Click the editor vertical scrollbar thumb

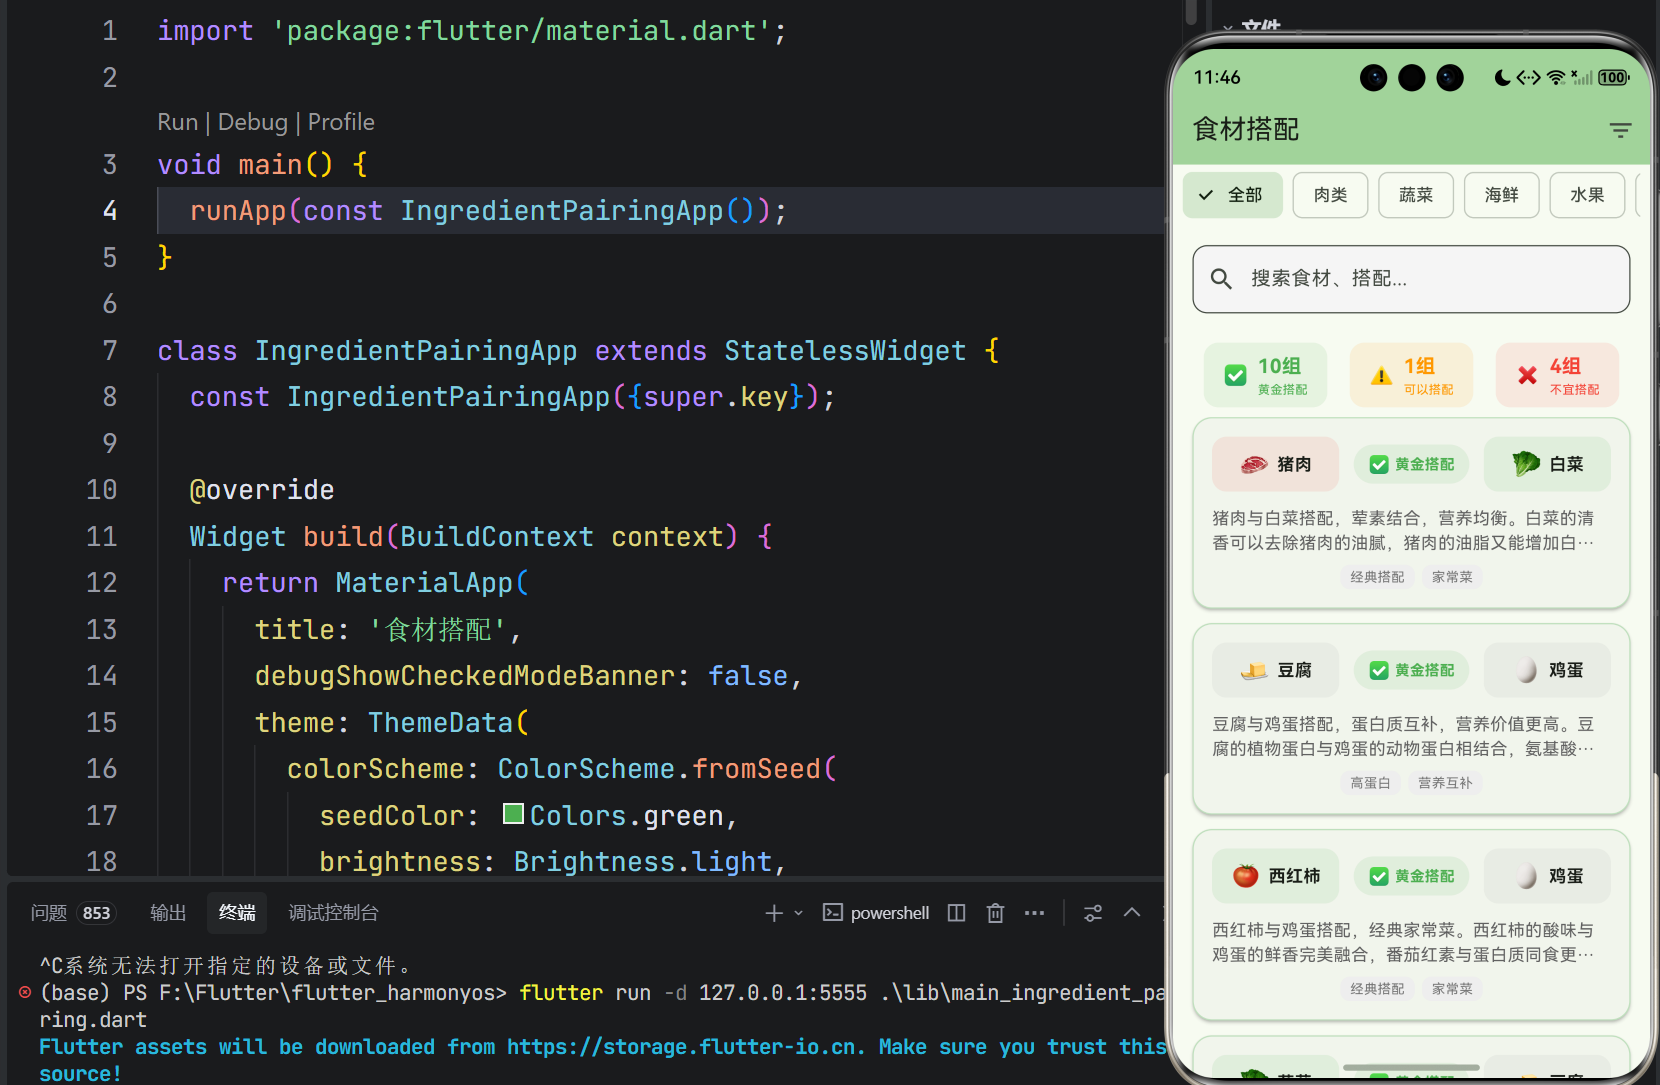click(1191, 10)
